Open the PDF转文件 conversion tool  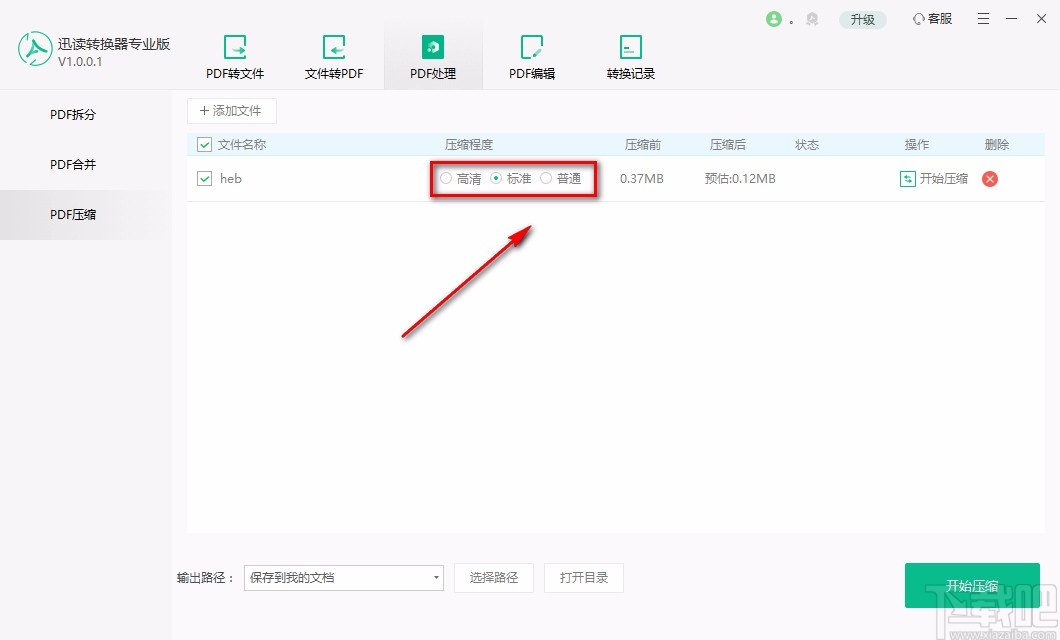pos(234,55)
